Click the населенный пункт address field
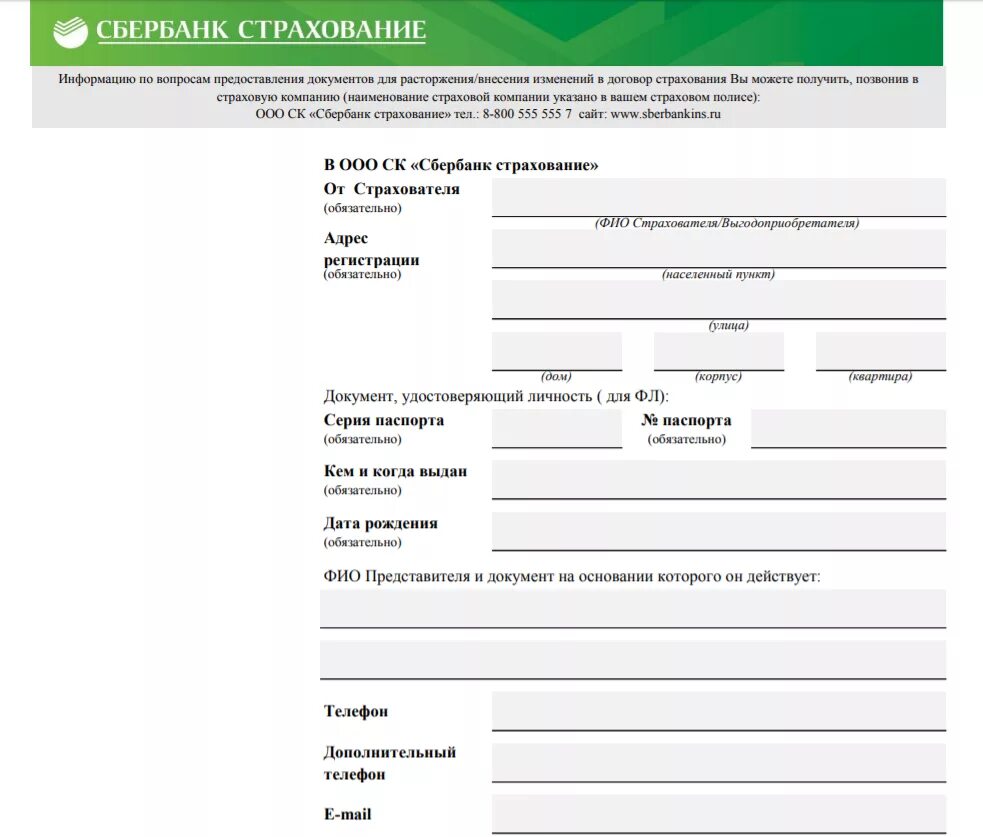983x837 pixels. [x=718, y=248]
